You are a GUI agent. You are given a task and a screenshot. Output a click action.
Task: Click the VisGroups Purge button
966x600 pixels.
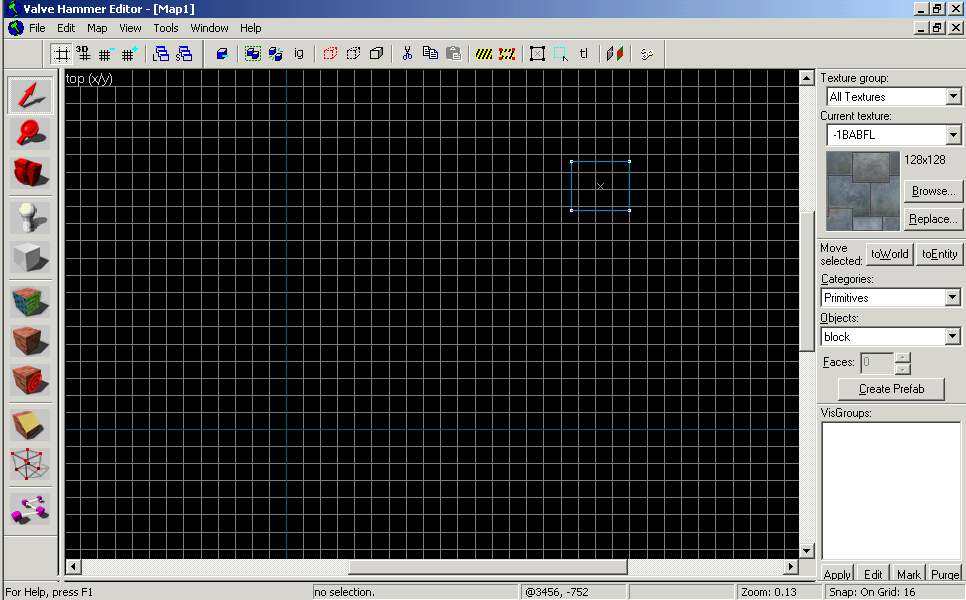click(945, 574)
